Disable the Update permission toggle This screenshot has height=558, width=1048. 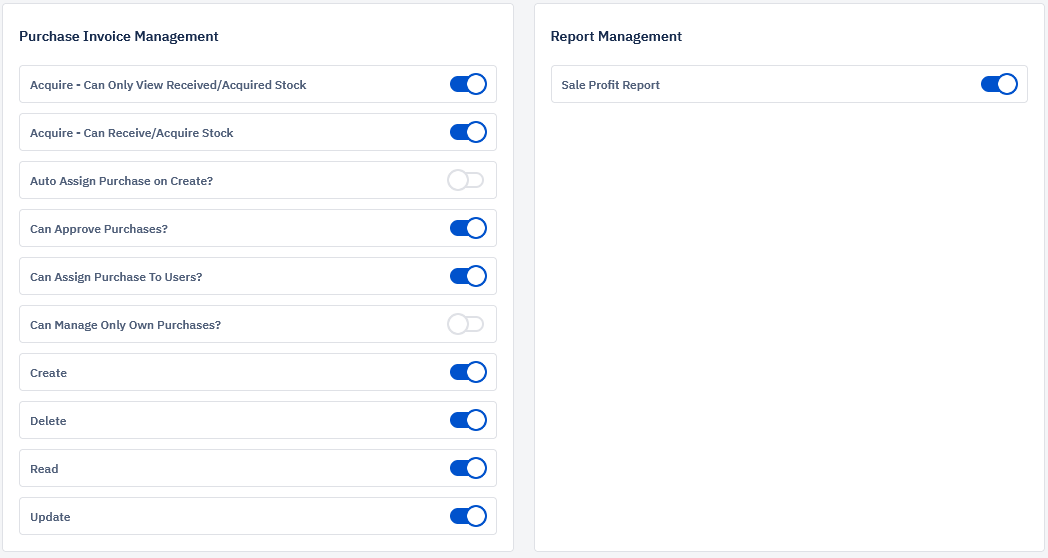[x=468, y=517]
